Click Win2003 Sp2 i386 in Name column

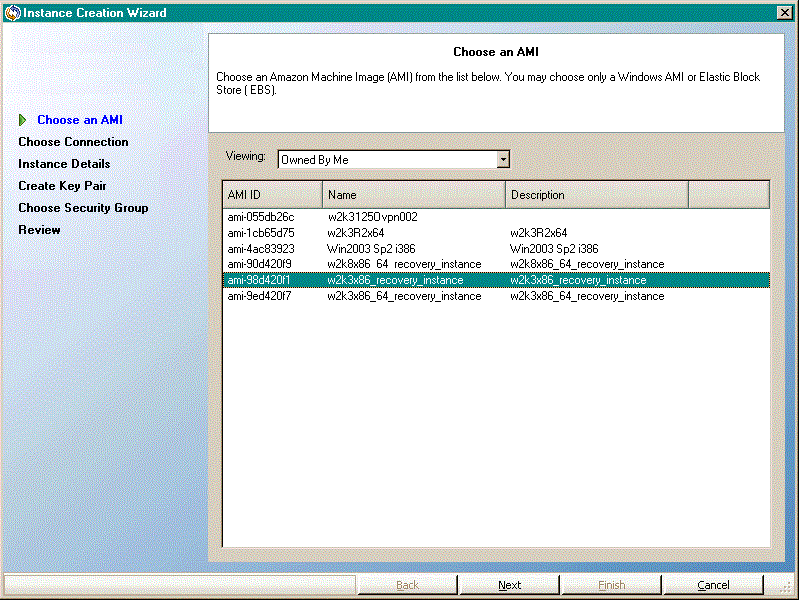click(x=371, y=249)
